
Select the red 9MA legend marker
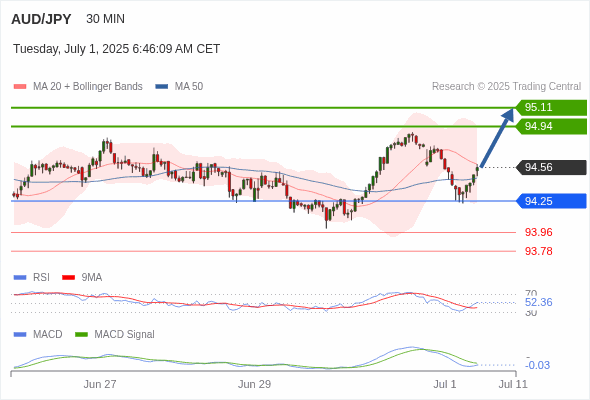click(68, 278)
